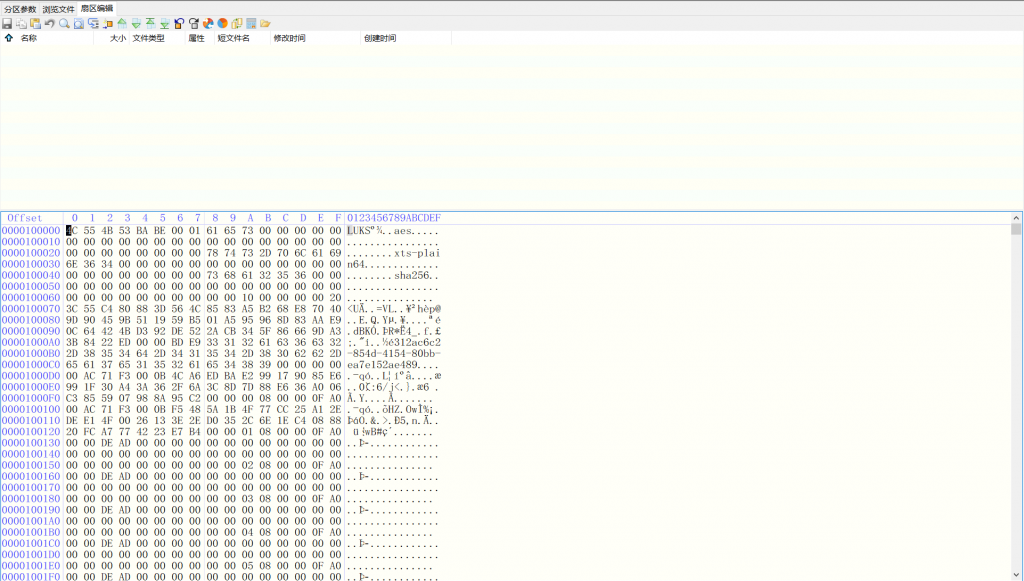Click the Offset header in hex view

25,218
